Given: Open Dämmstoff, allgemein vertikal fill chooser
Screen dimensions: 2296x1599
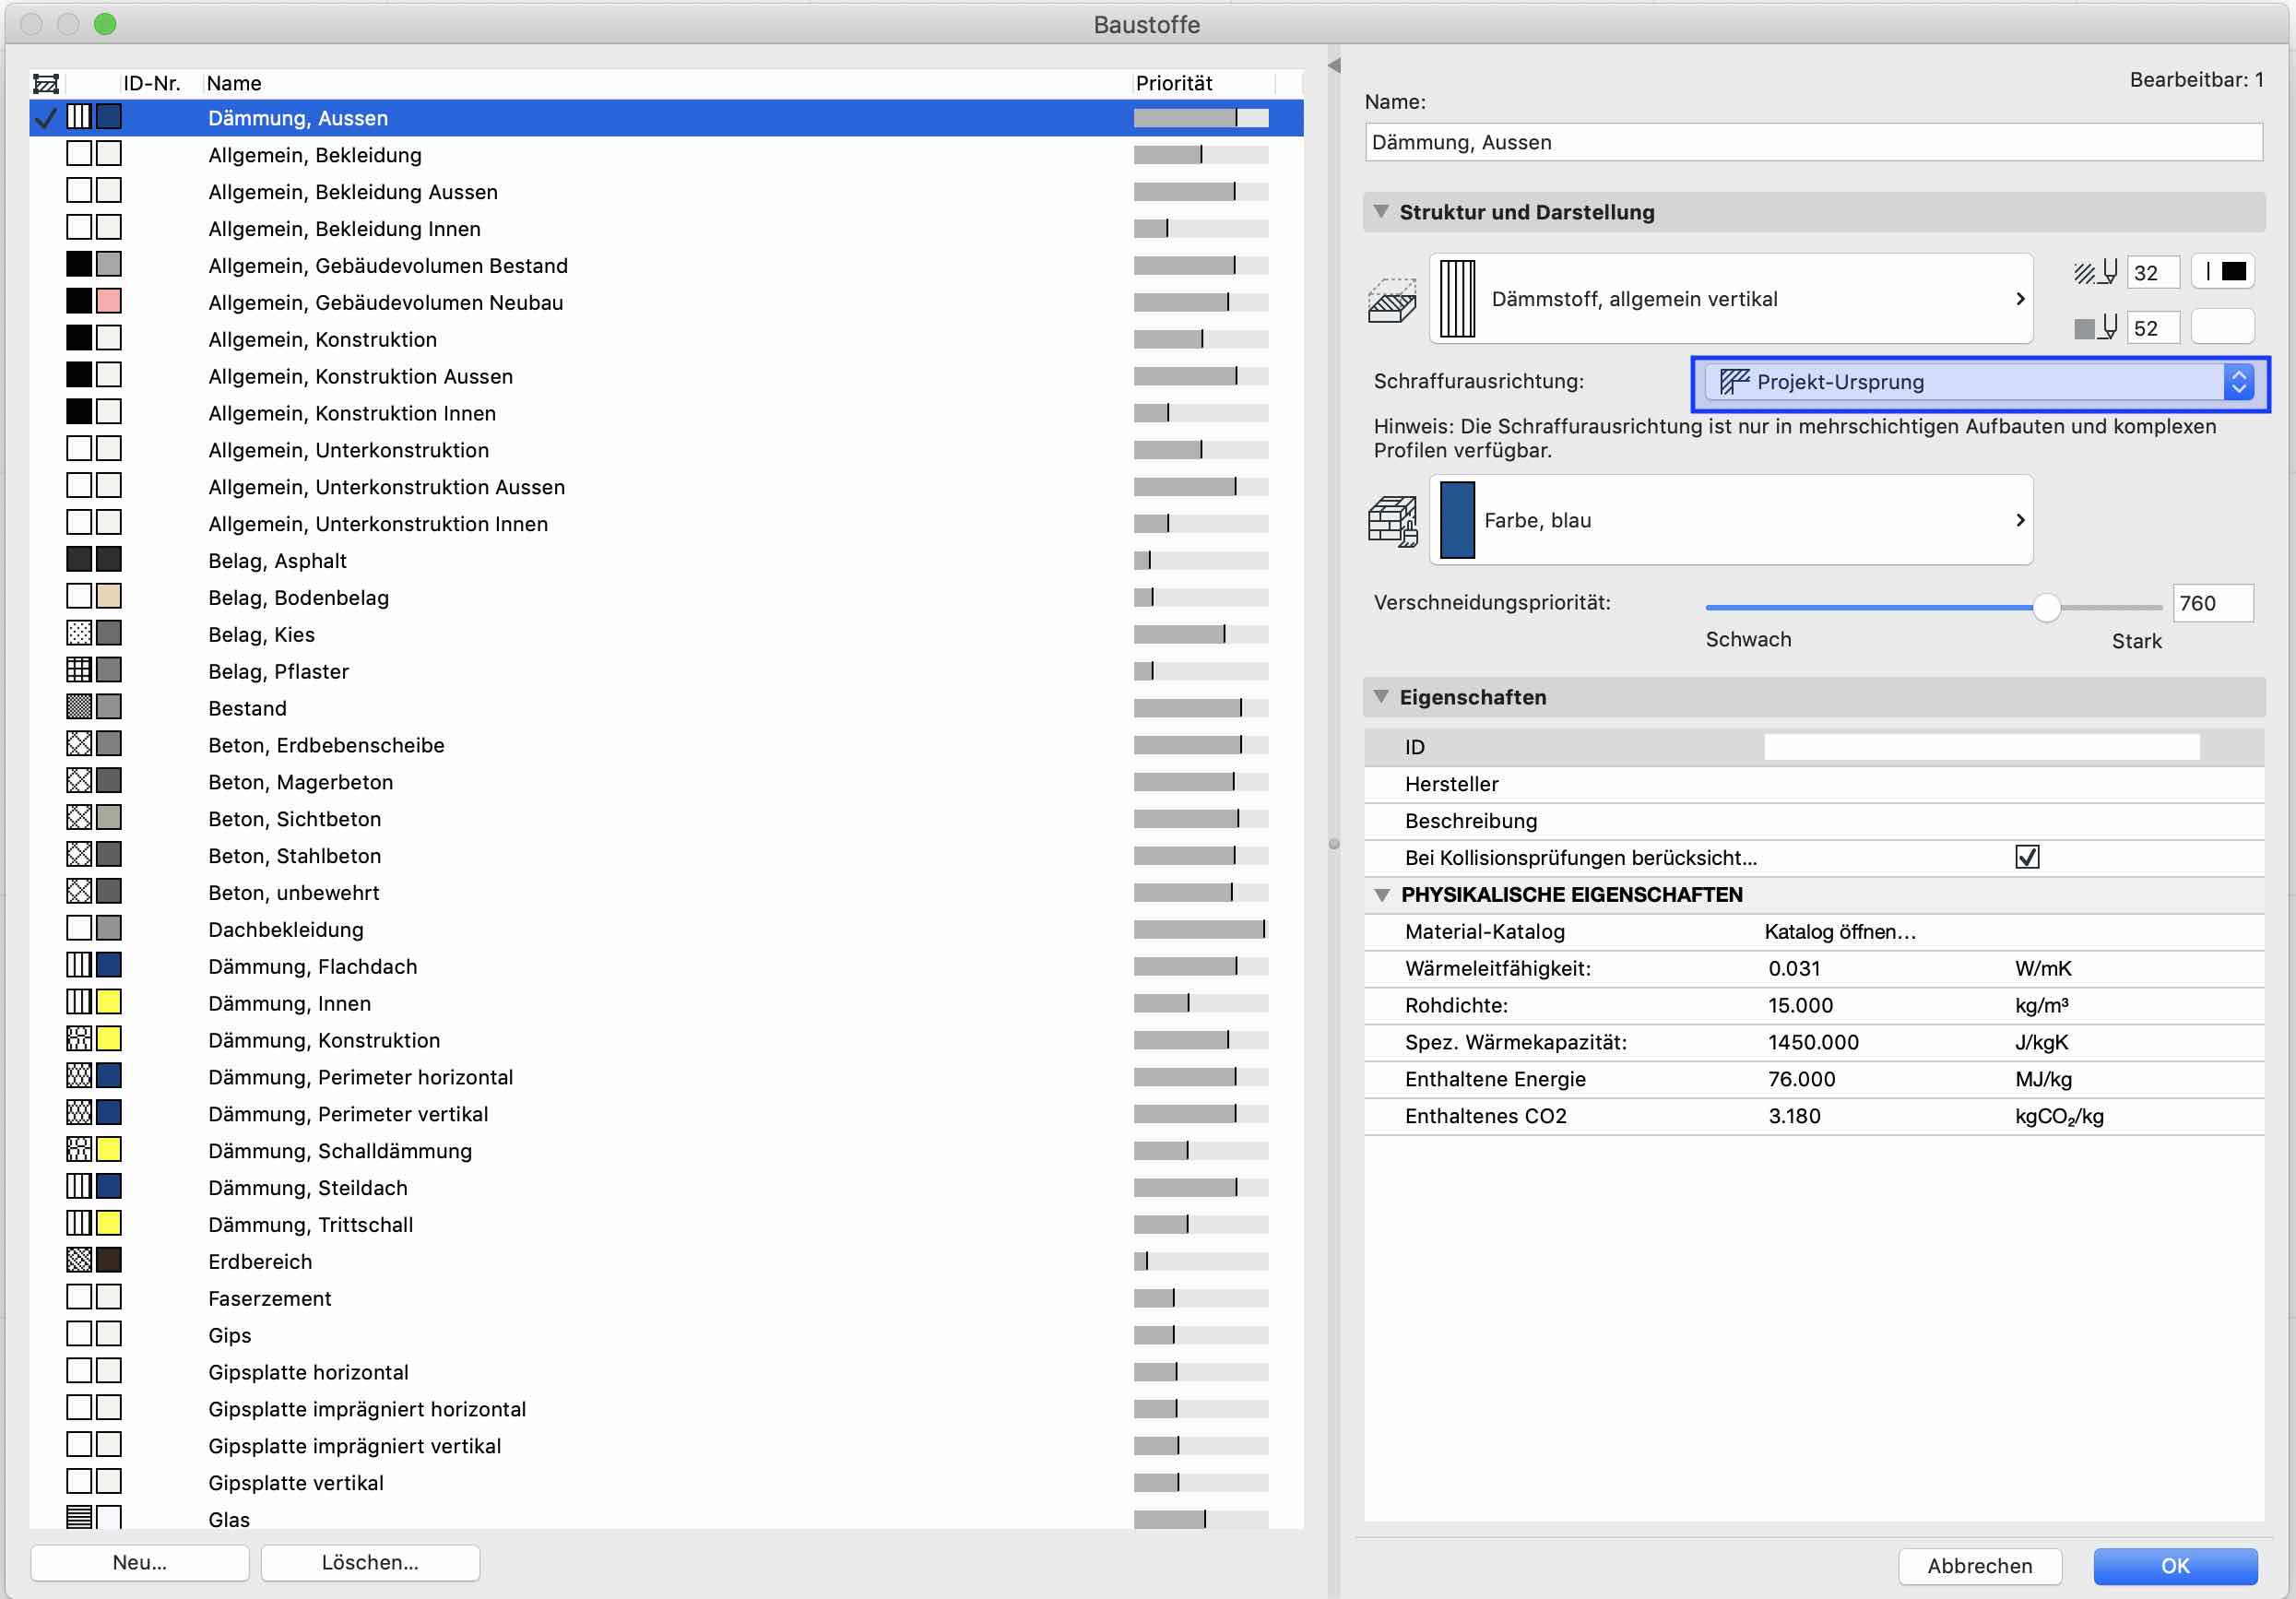Looking at the screenshot, I should [1731, 299].
